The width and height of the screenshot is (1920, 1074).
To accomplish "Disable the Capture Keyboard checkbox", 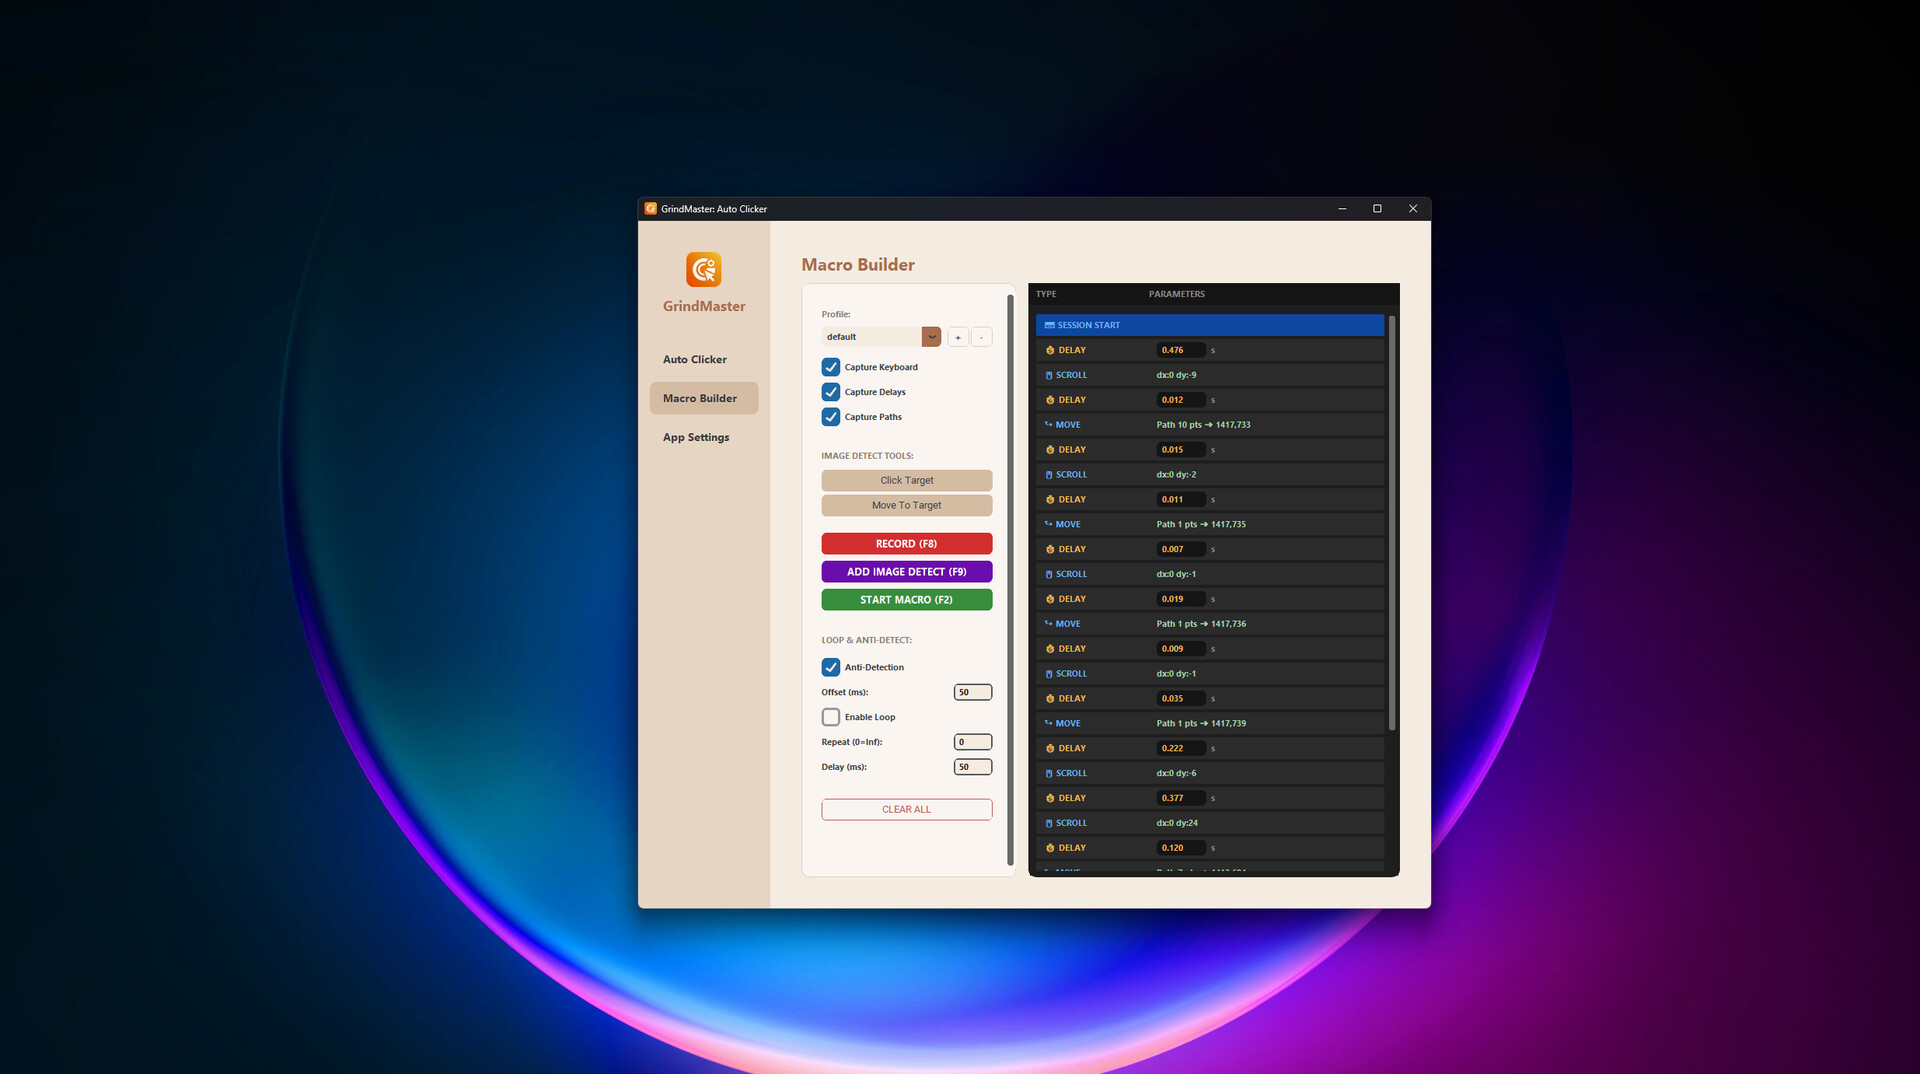I will (x=831, y=367).
